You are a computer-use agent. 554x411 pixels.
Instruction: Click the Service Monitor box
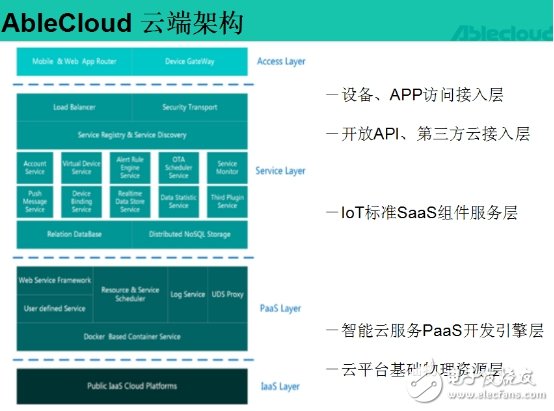click(x=227, y=168)
